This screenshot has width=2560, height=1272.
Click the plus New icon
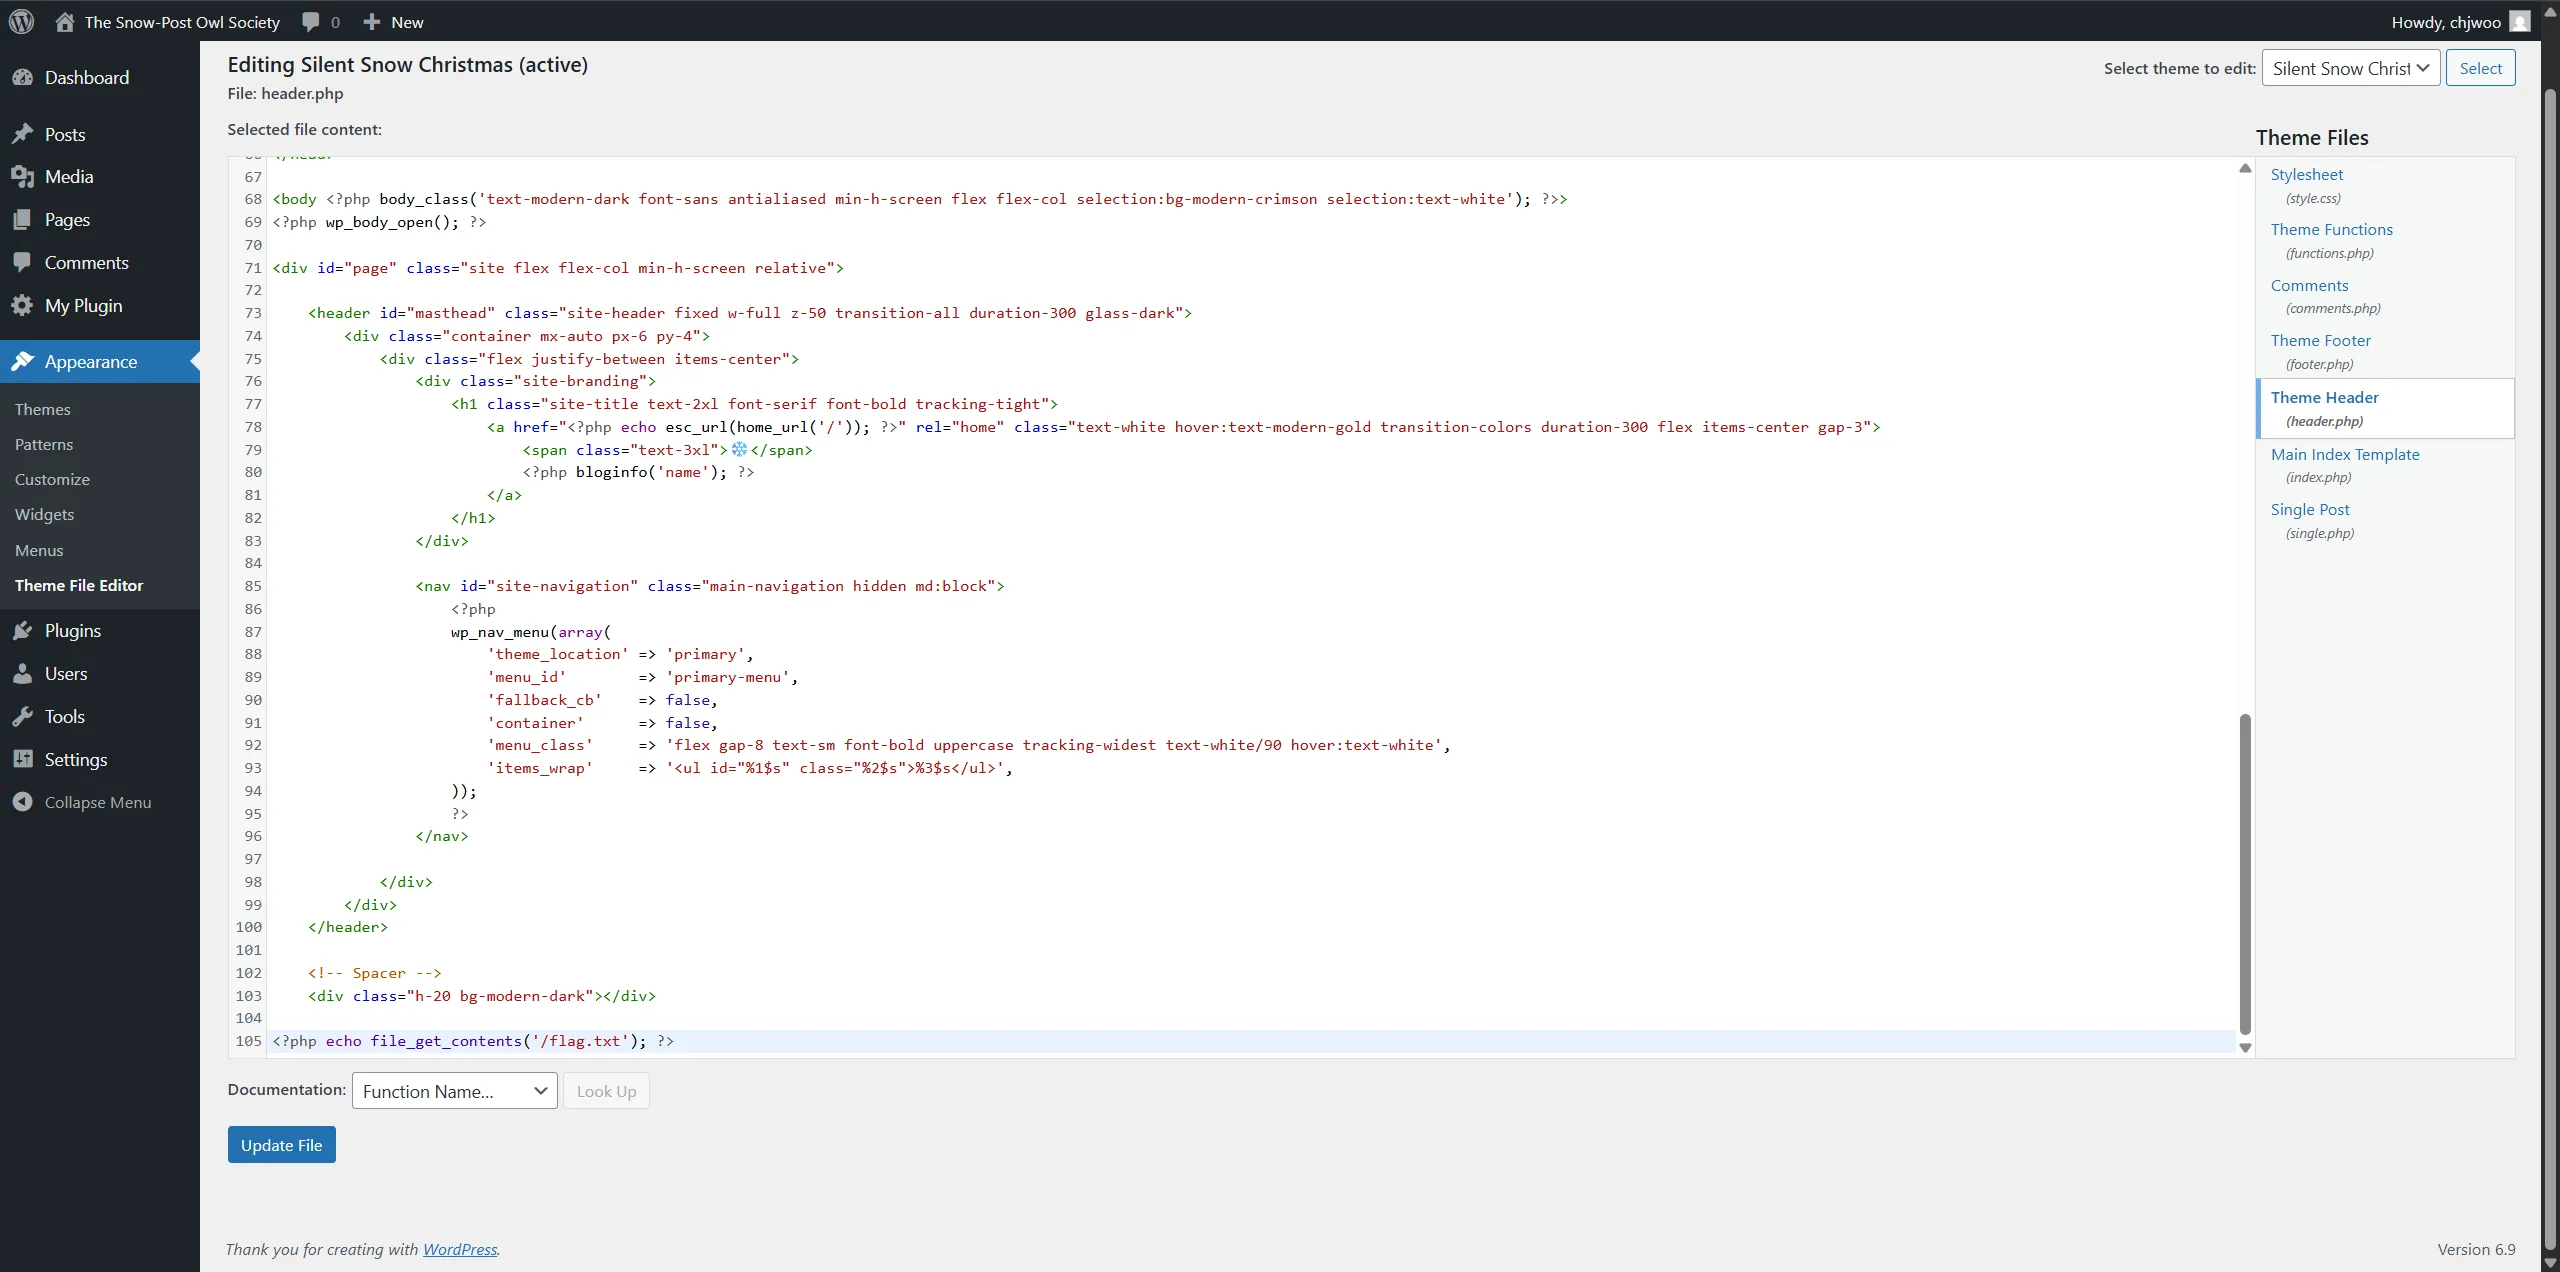372,22
